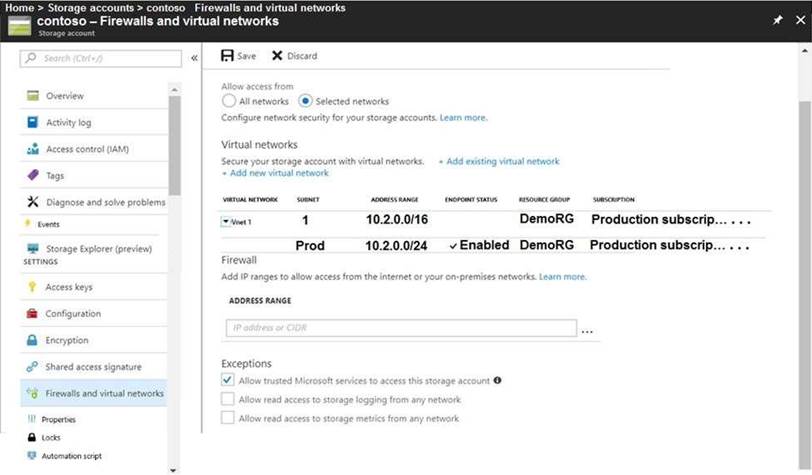The height and width of the screenshot is (475, 812).
Task: Click the IP address or CIDR field
Action: click(400, 328)
